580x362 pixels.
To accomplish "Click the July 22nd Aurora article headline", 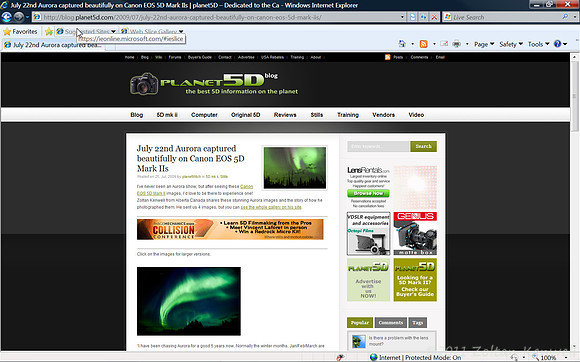I will (x=190, y=158).
